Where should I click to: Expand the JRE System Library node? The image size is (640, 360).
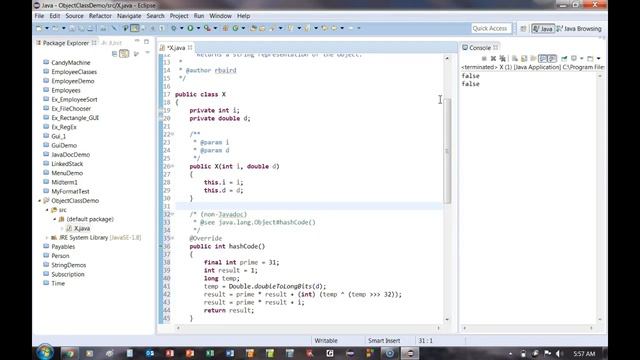(x=47, y=238)
